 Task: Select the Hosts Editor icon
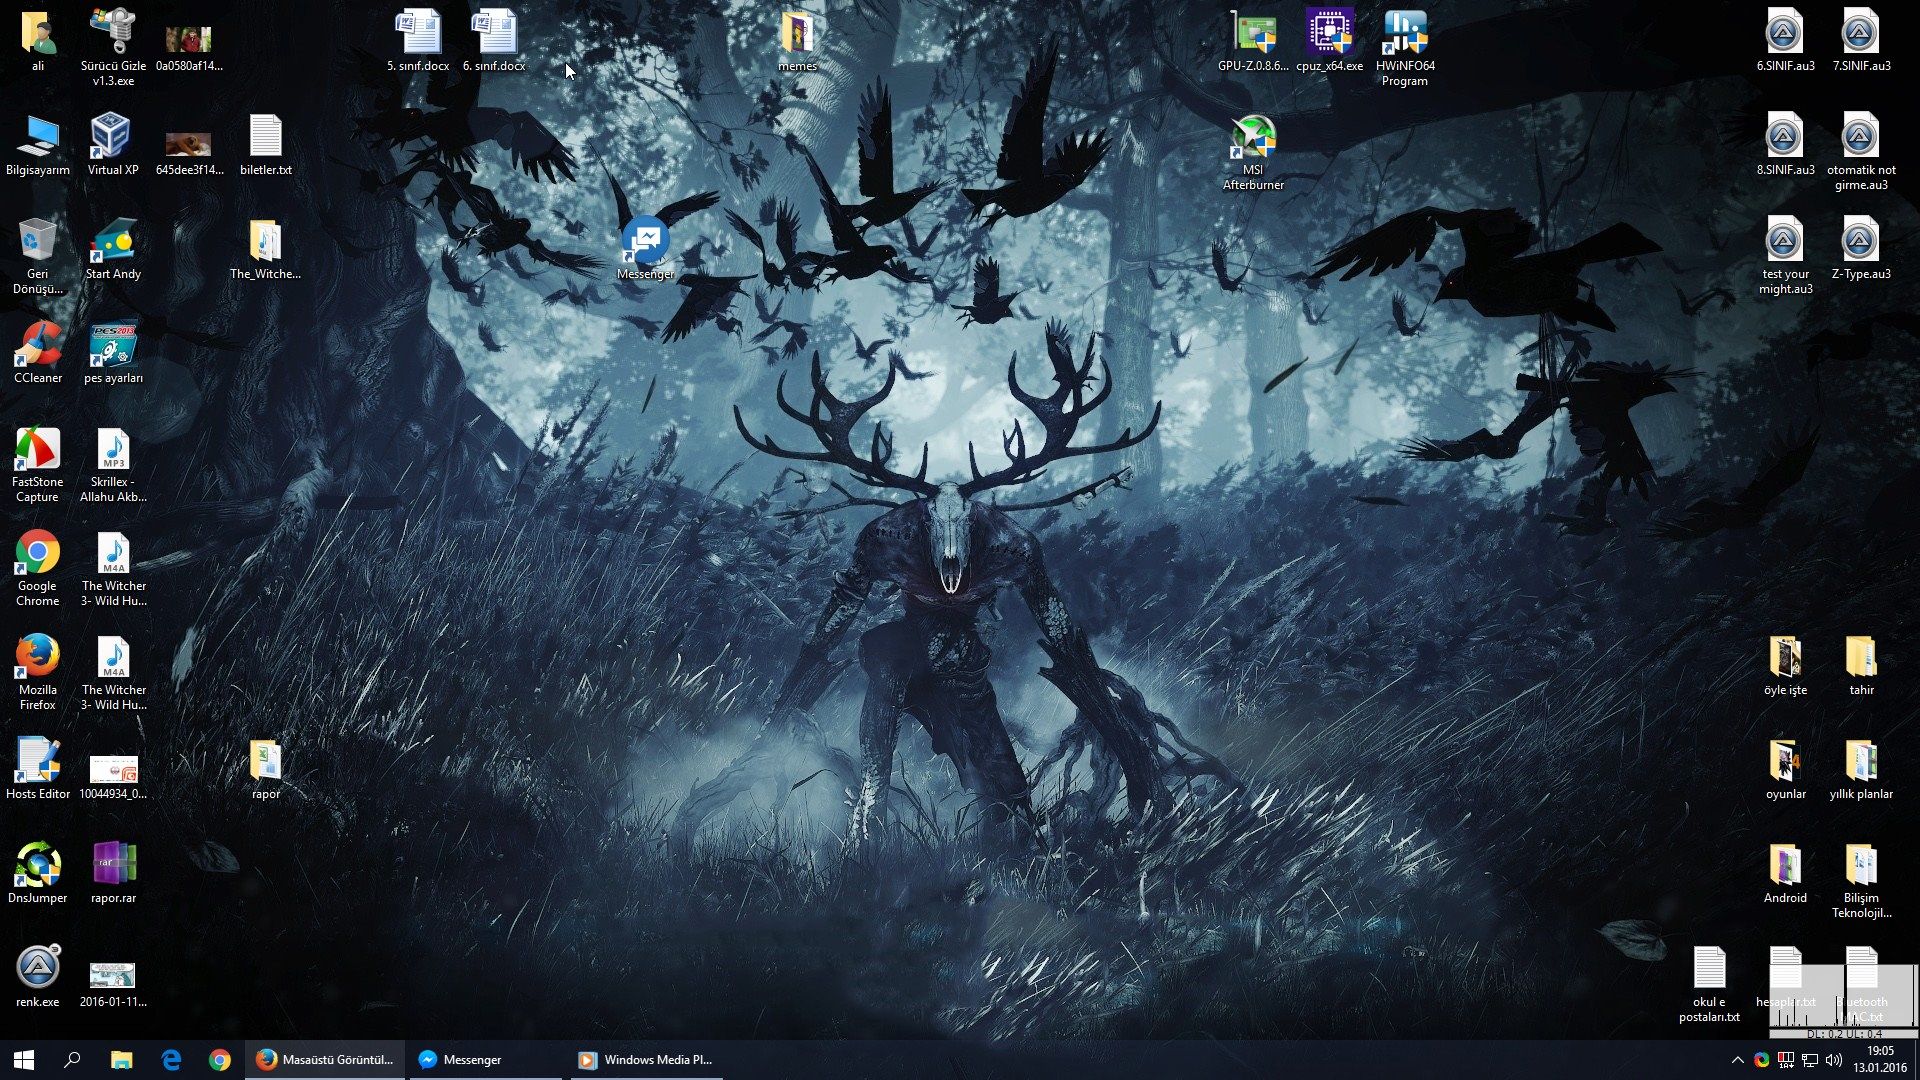(38, 762)
